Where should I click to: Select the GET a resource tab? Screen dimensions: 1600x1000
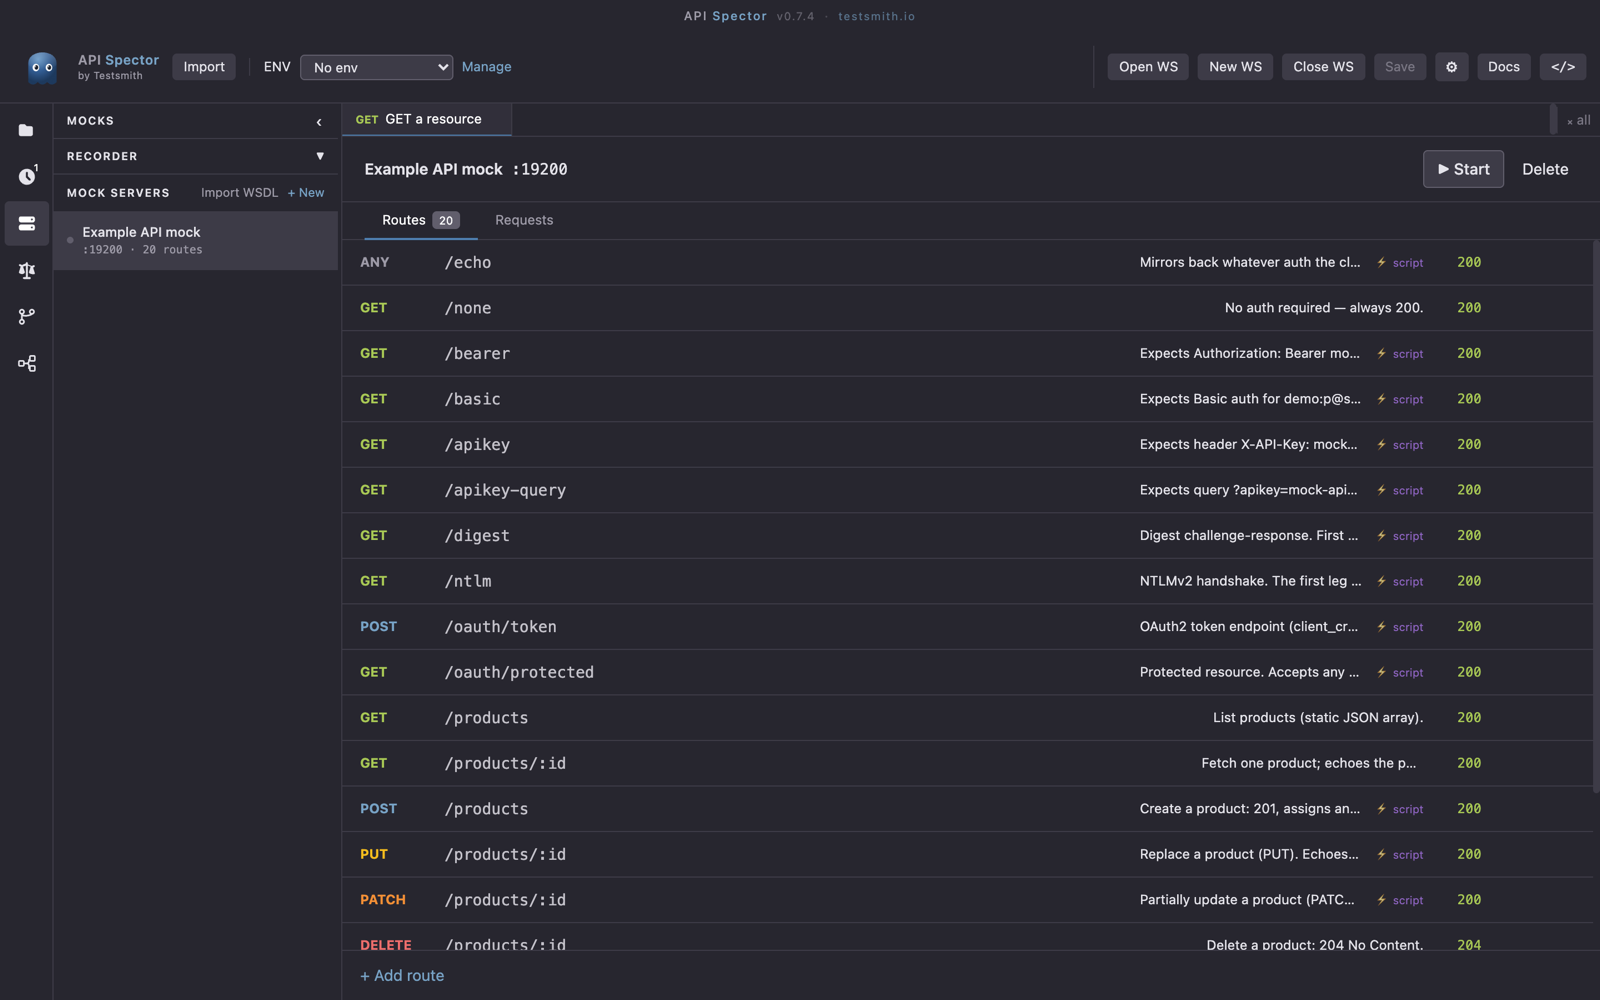click(427, 119)
